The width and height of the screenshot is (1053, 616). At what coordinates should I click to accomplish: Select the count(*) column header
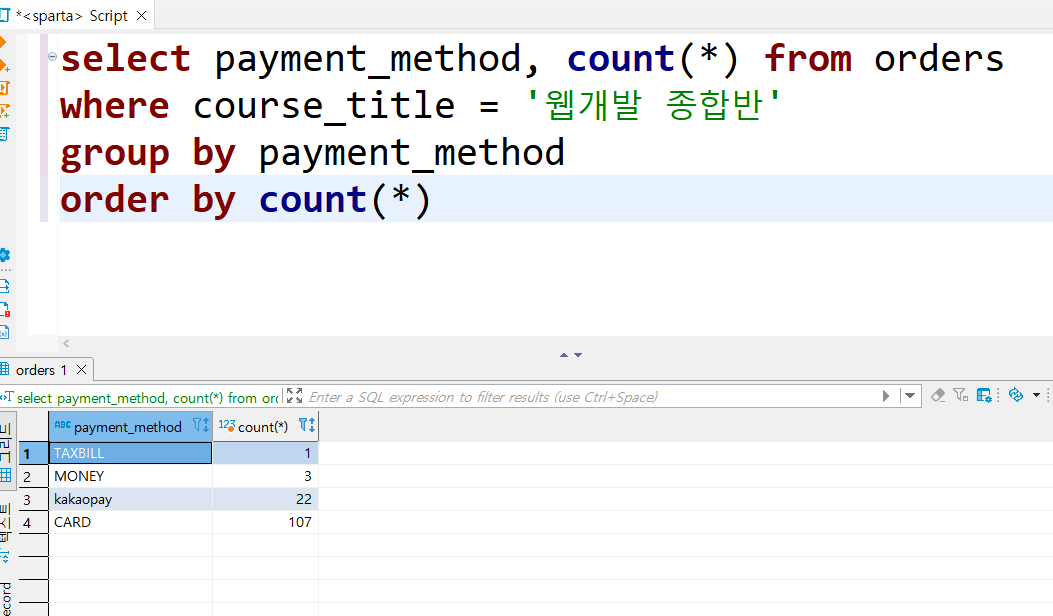(x=263, y=427)
